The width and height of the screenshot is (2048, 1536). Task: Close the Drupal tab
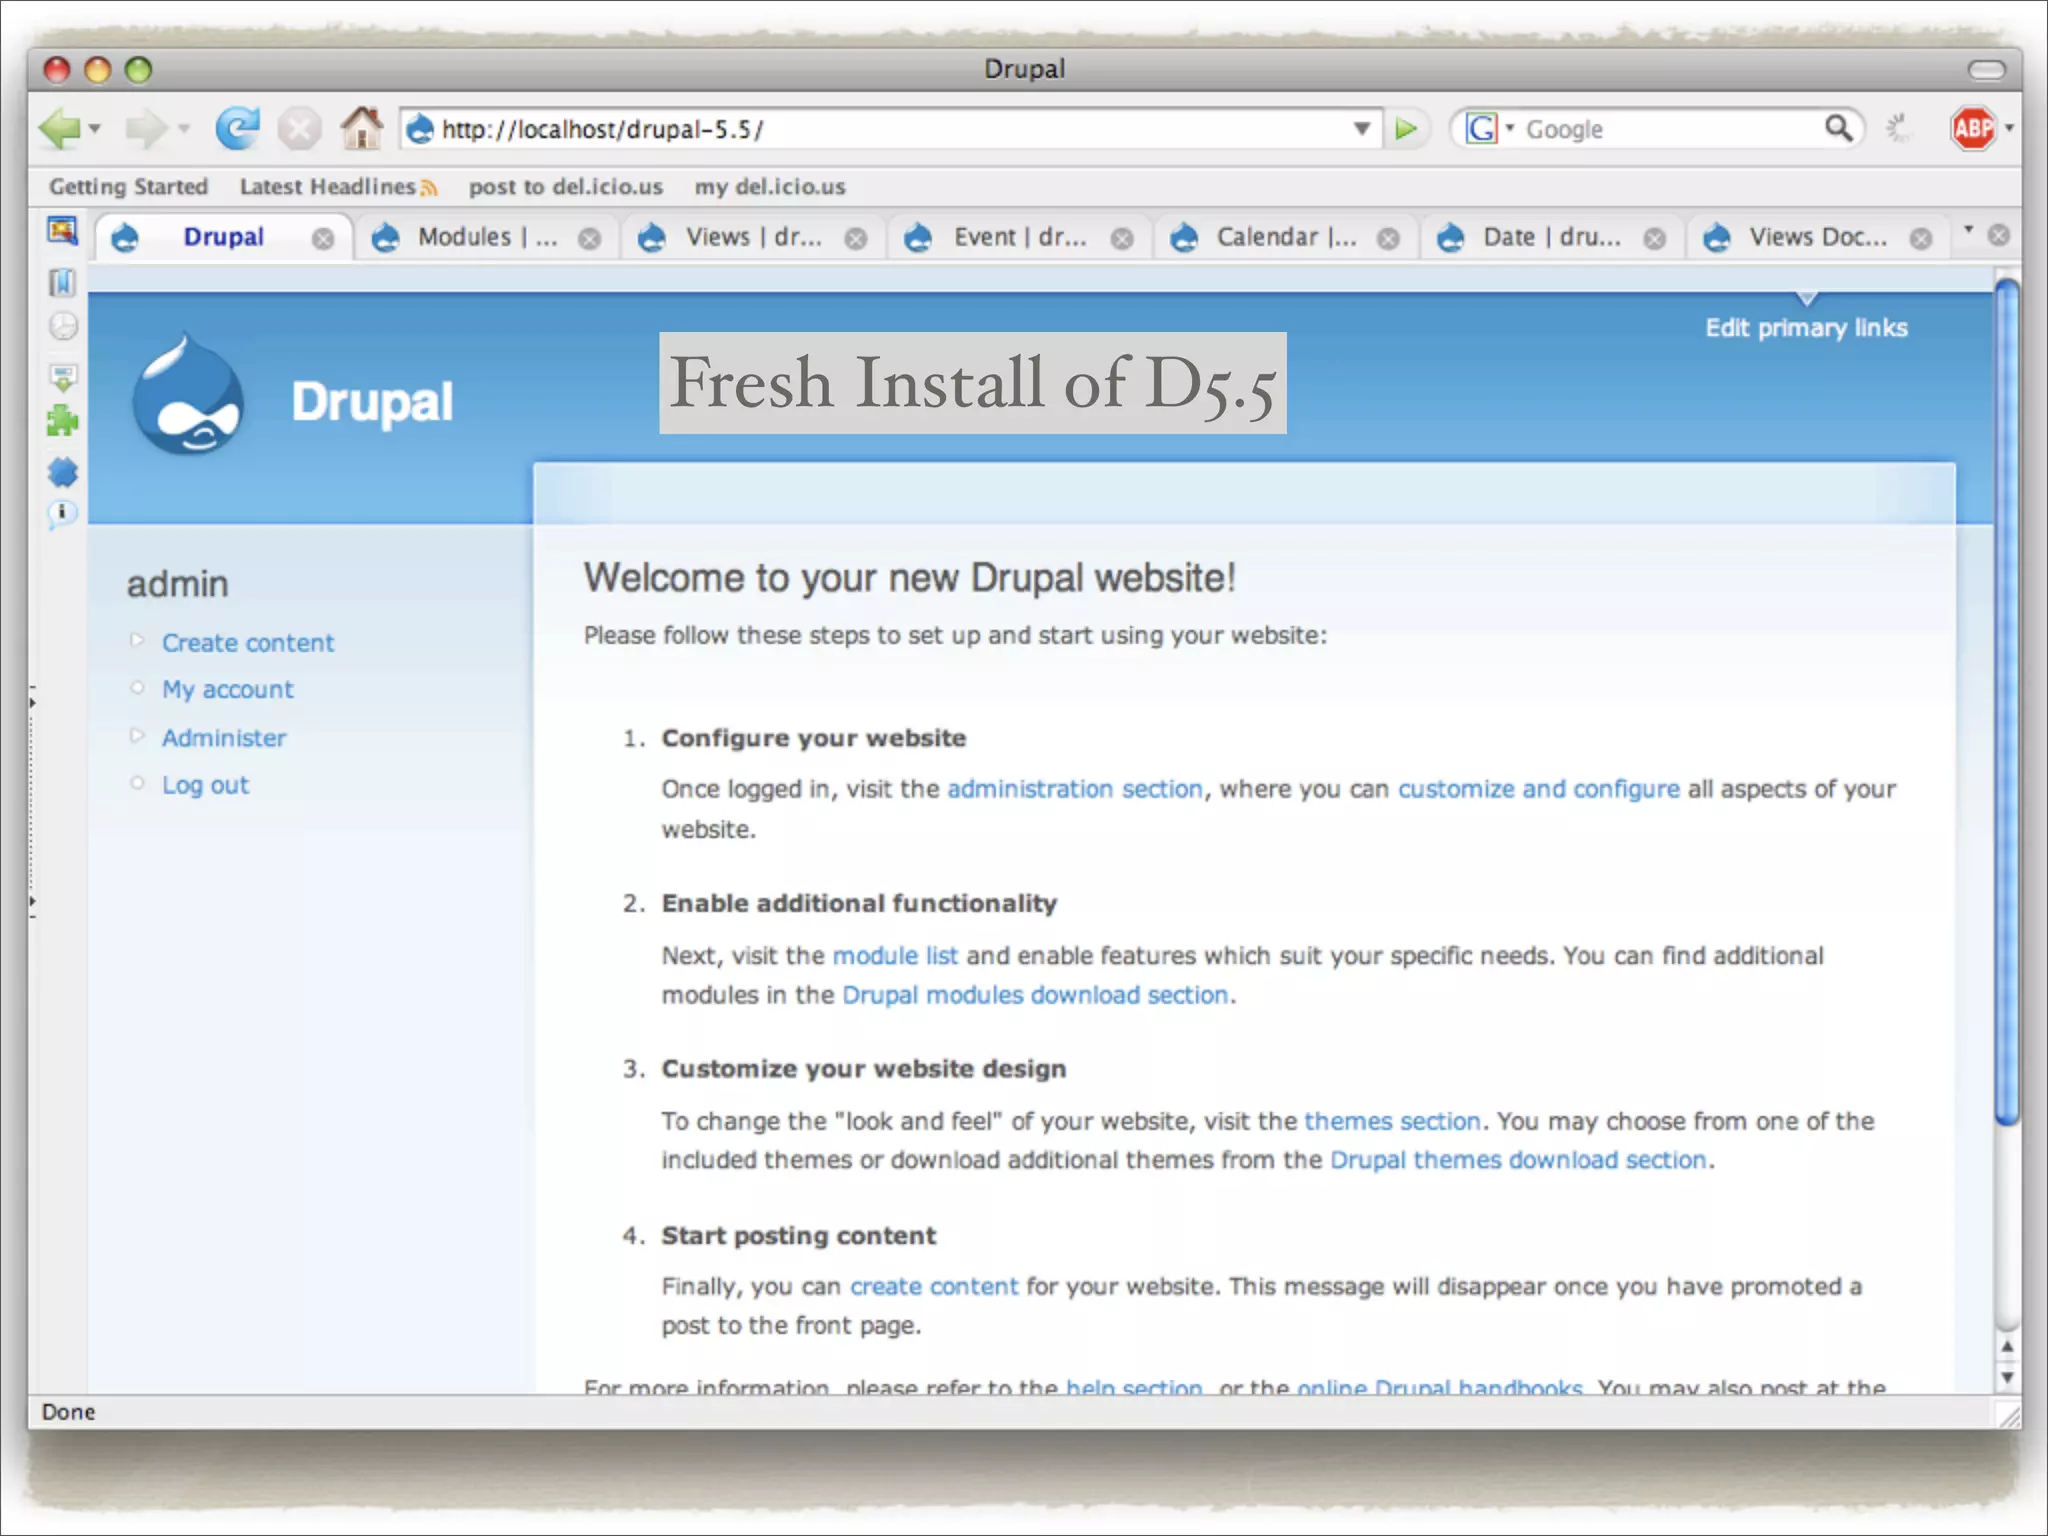coord(323,239)
